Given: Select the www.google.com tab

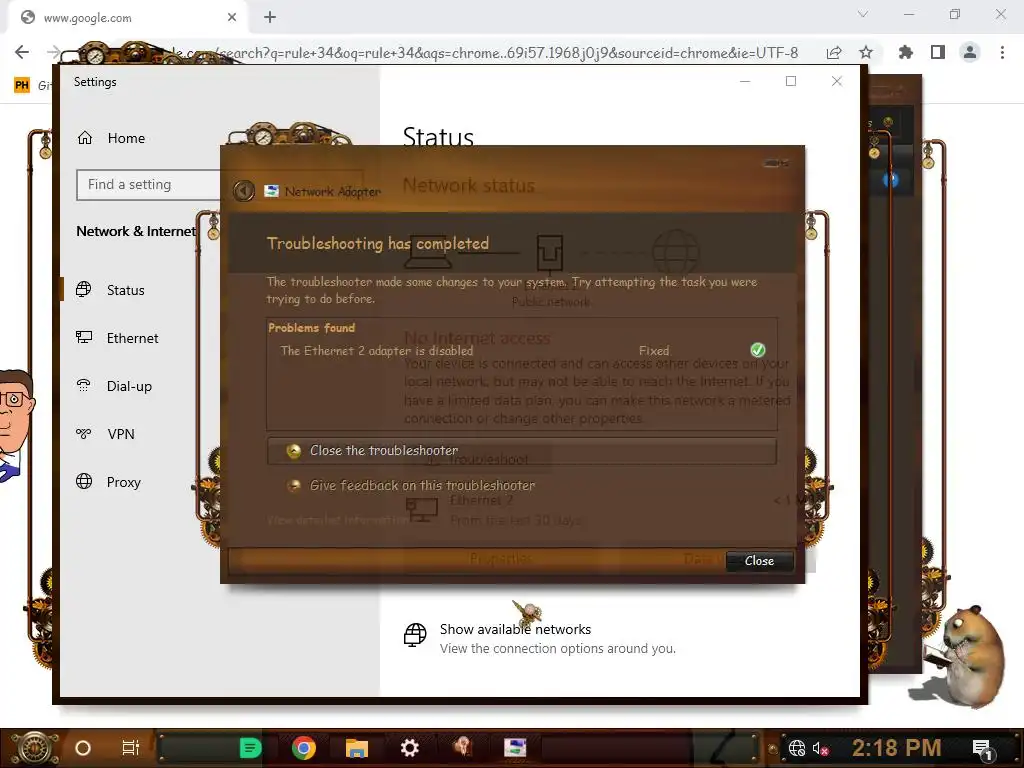Looking at the screenshot, I should click(128, 18).
